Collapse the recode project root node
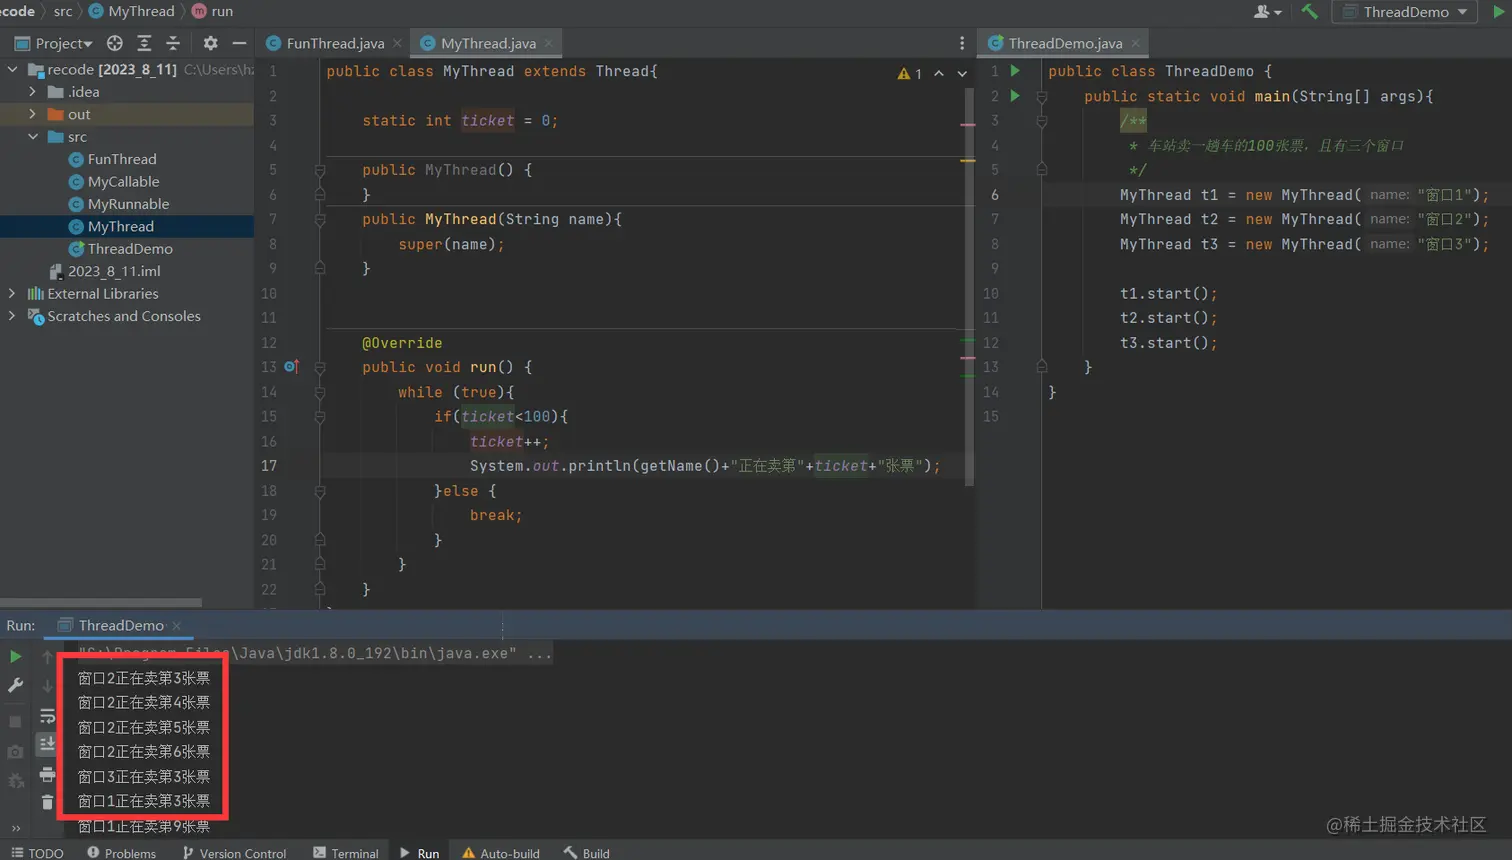This screenshot has height=860, width=1512. pos(13,69)
